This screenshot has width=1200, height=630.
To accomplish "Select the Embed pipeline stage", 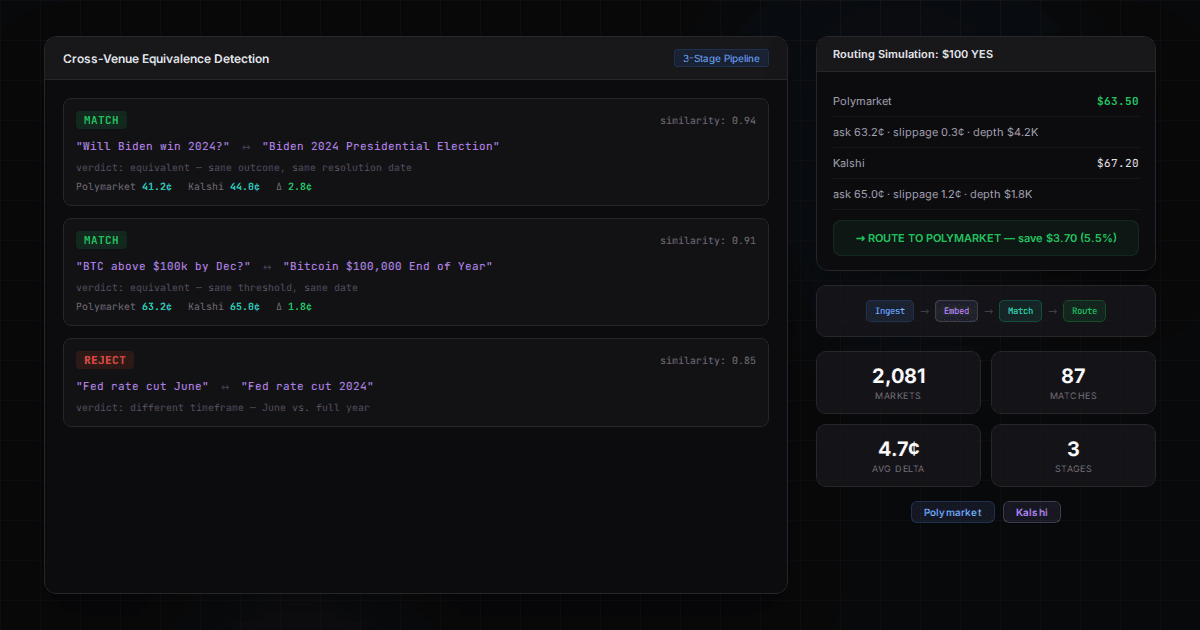I will click(956, 311).
